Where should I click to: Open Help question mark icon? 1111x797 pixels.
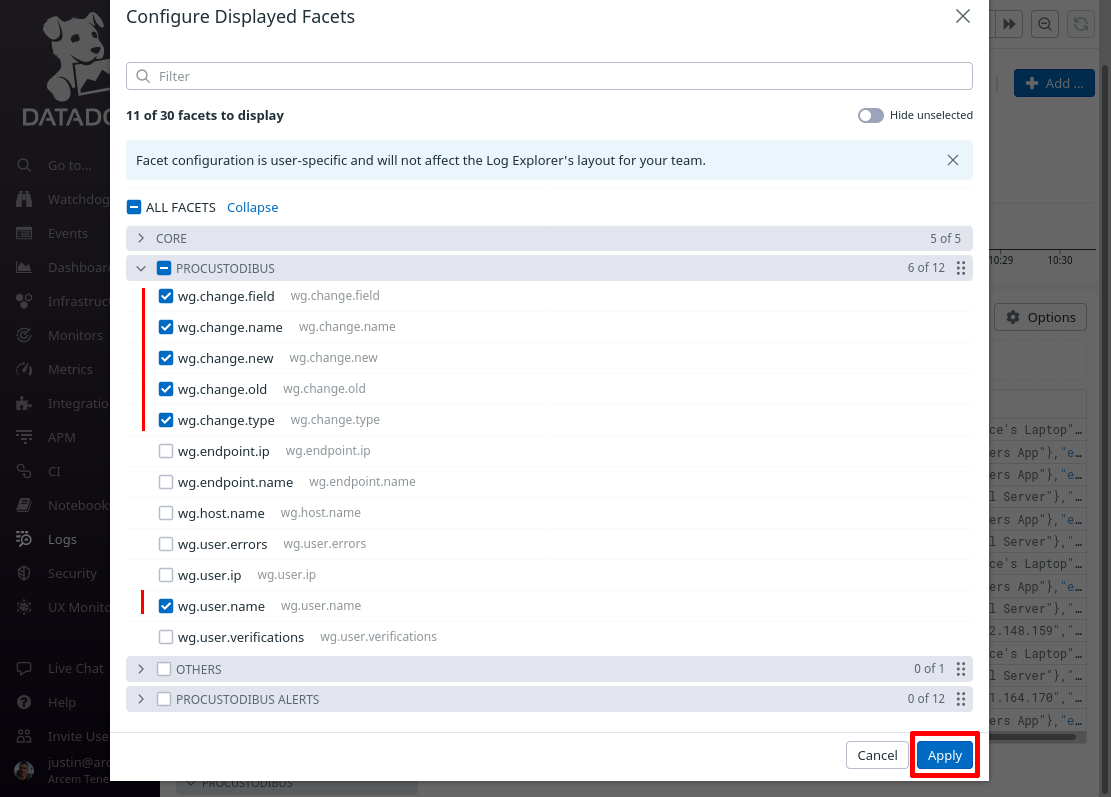click(24, 702)
